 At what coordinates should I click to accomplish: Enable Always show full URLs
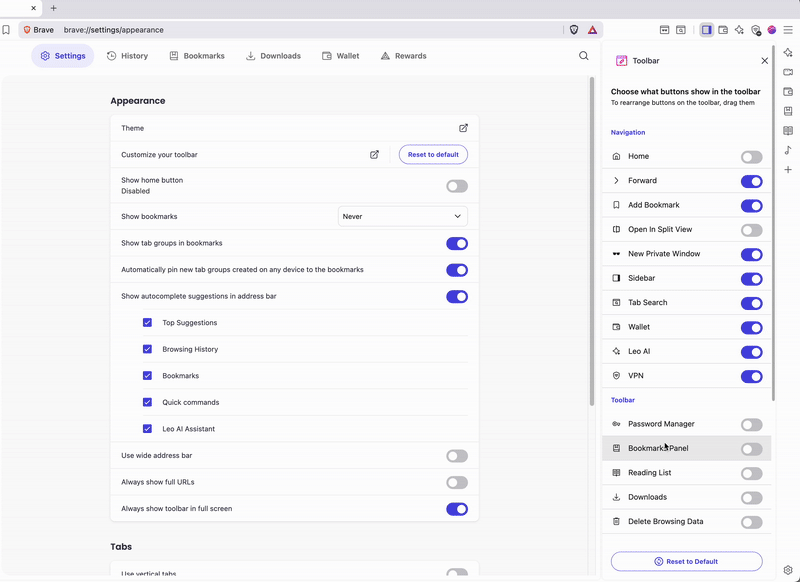(x=457, y=483)
